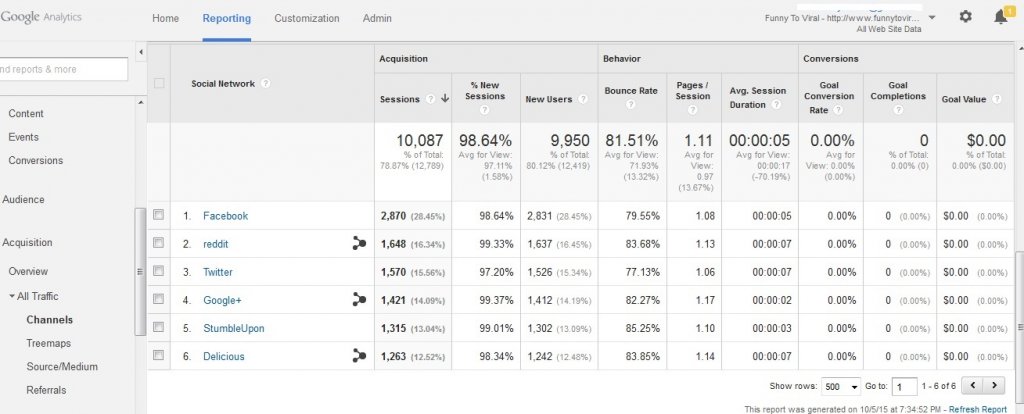Click reddit row social hub icon
1024x414 pixels.
(359, 244)
